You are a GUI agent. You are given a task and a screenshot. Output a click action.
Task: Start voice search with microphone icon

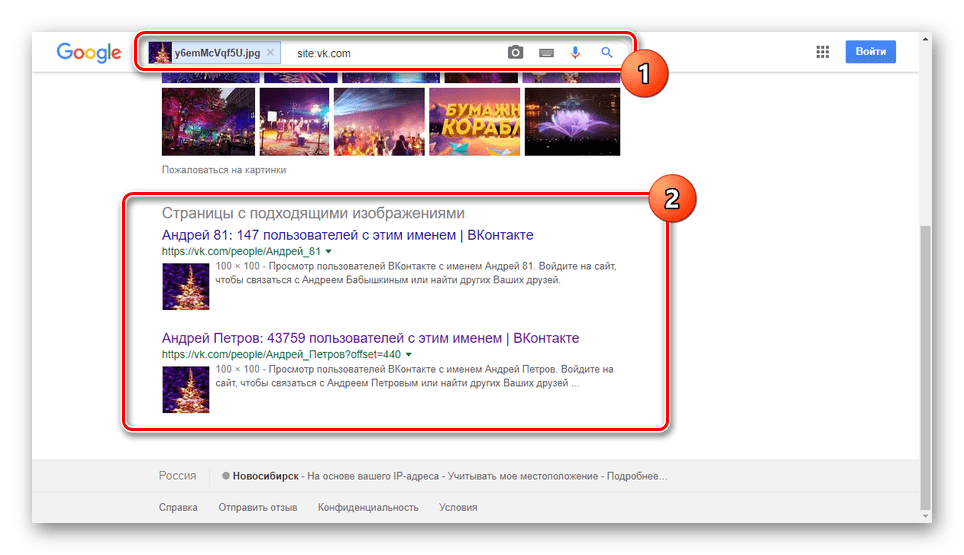[575, 53]
